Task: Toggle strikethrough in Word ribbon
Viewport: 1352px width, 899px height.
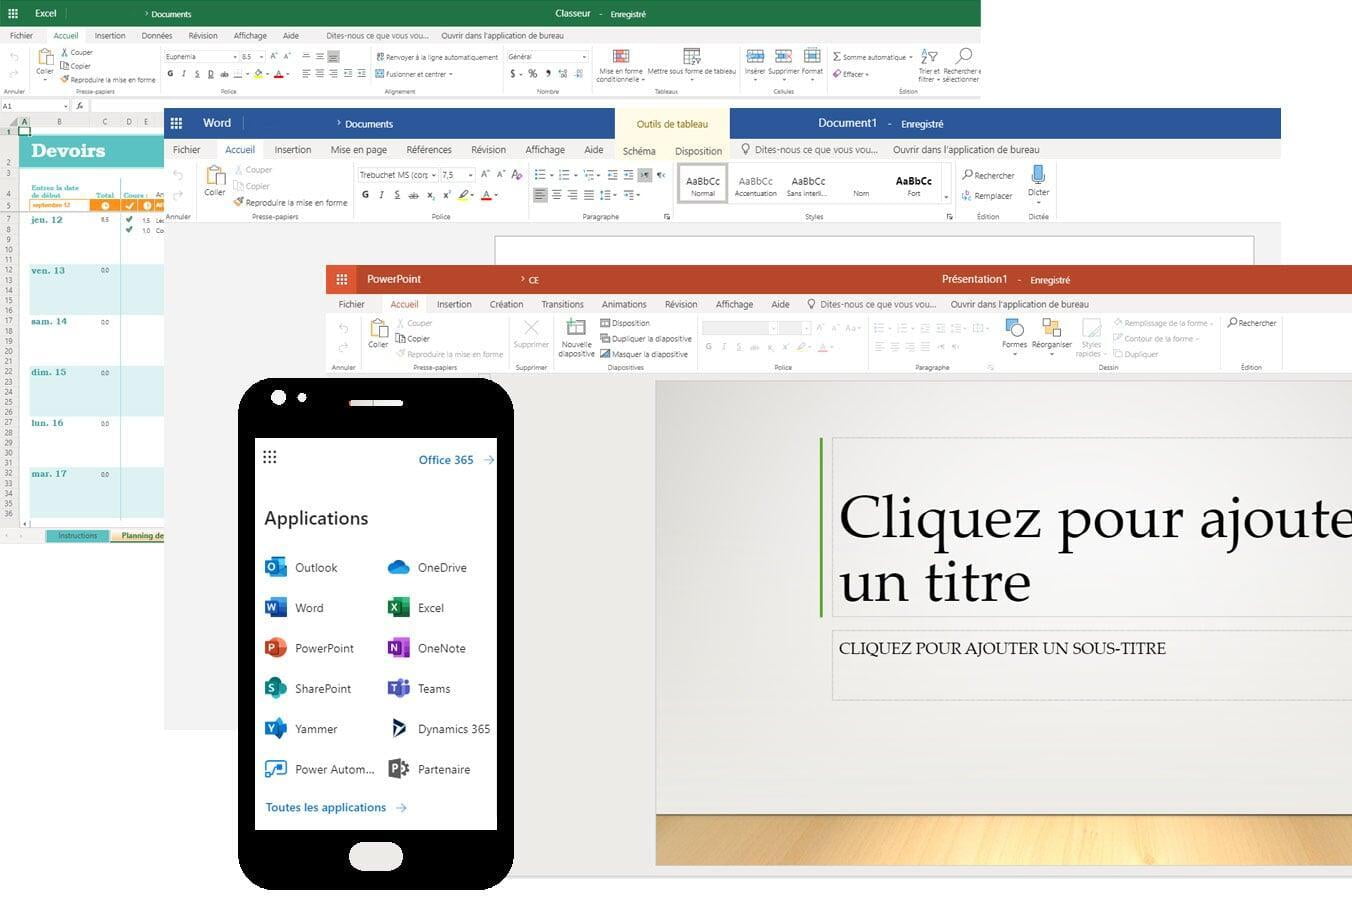Action: click(x=413, y=195)
